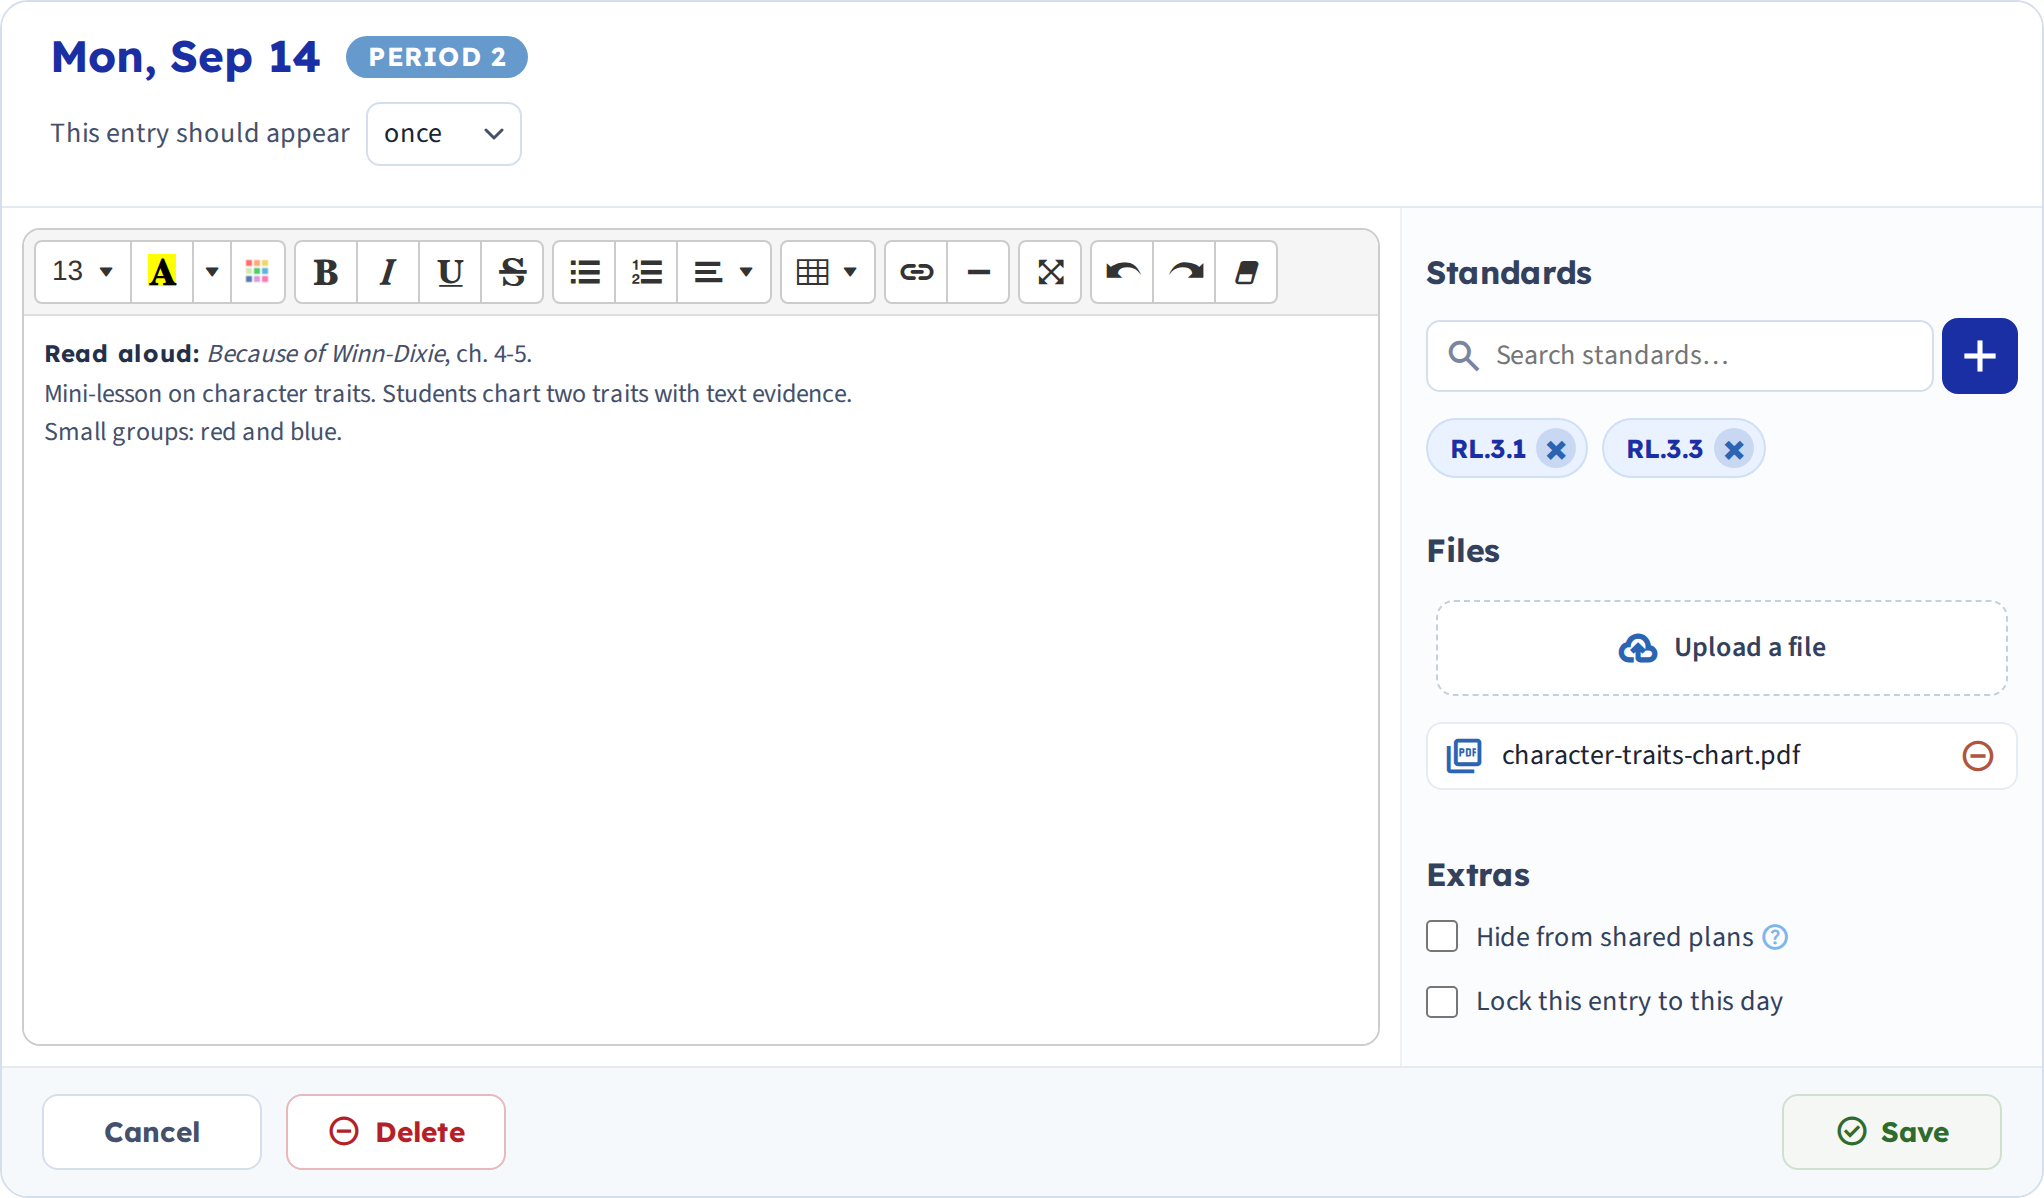Undo the last edit
2044x1198 pixels.
[x=1123, y=272]
